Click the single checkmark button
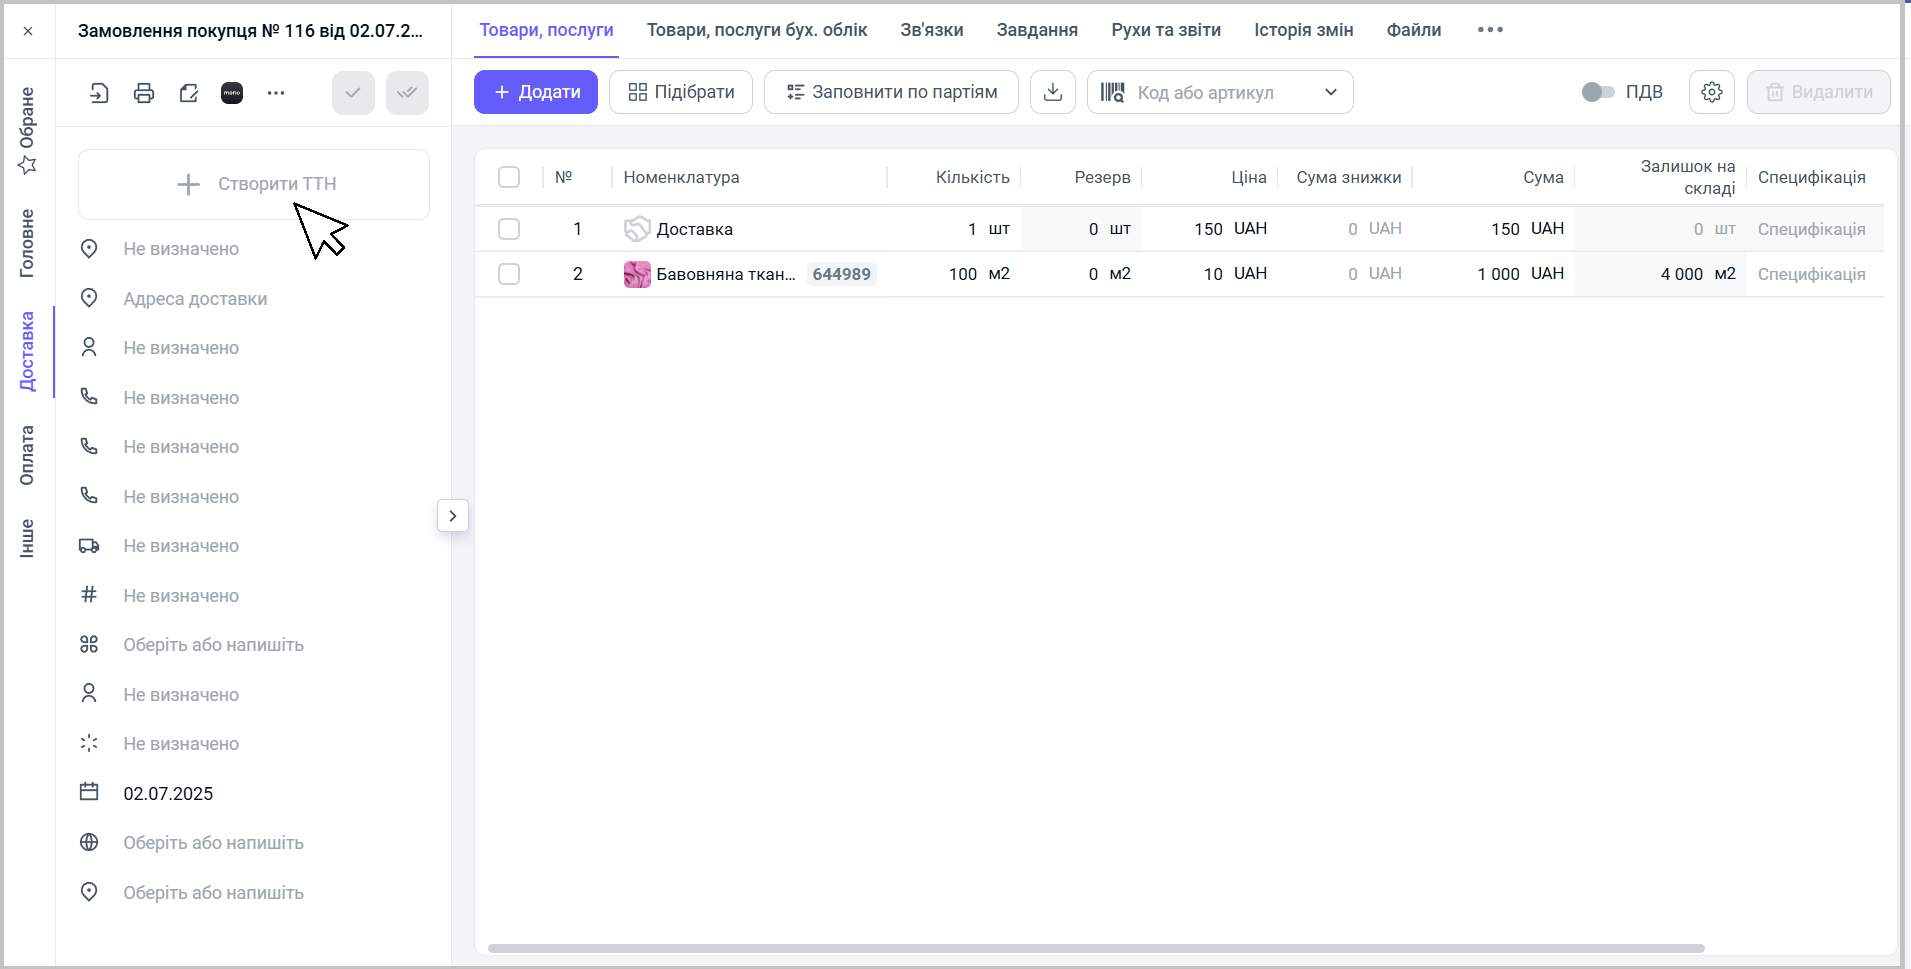1911x969 pixels. (x=353, y=93)
